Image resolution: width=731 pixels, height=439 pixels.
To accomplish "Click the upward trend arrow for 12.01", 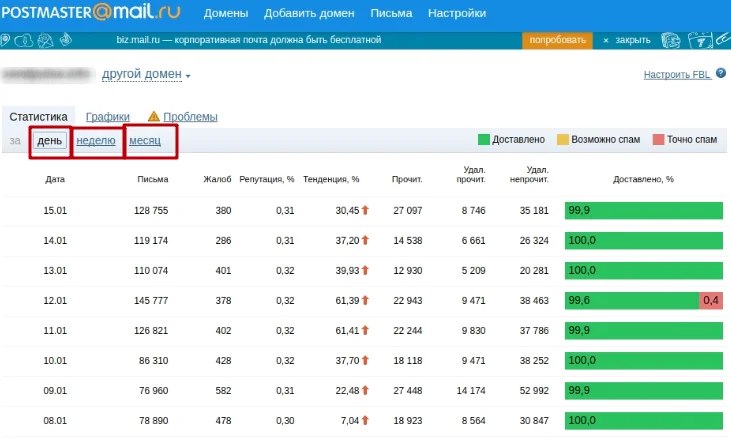I will tap(366, 300).
